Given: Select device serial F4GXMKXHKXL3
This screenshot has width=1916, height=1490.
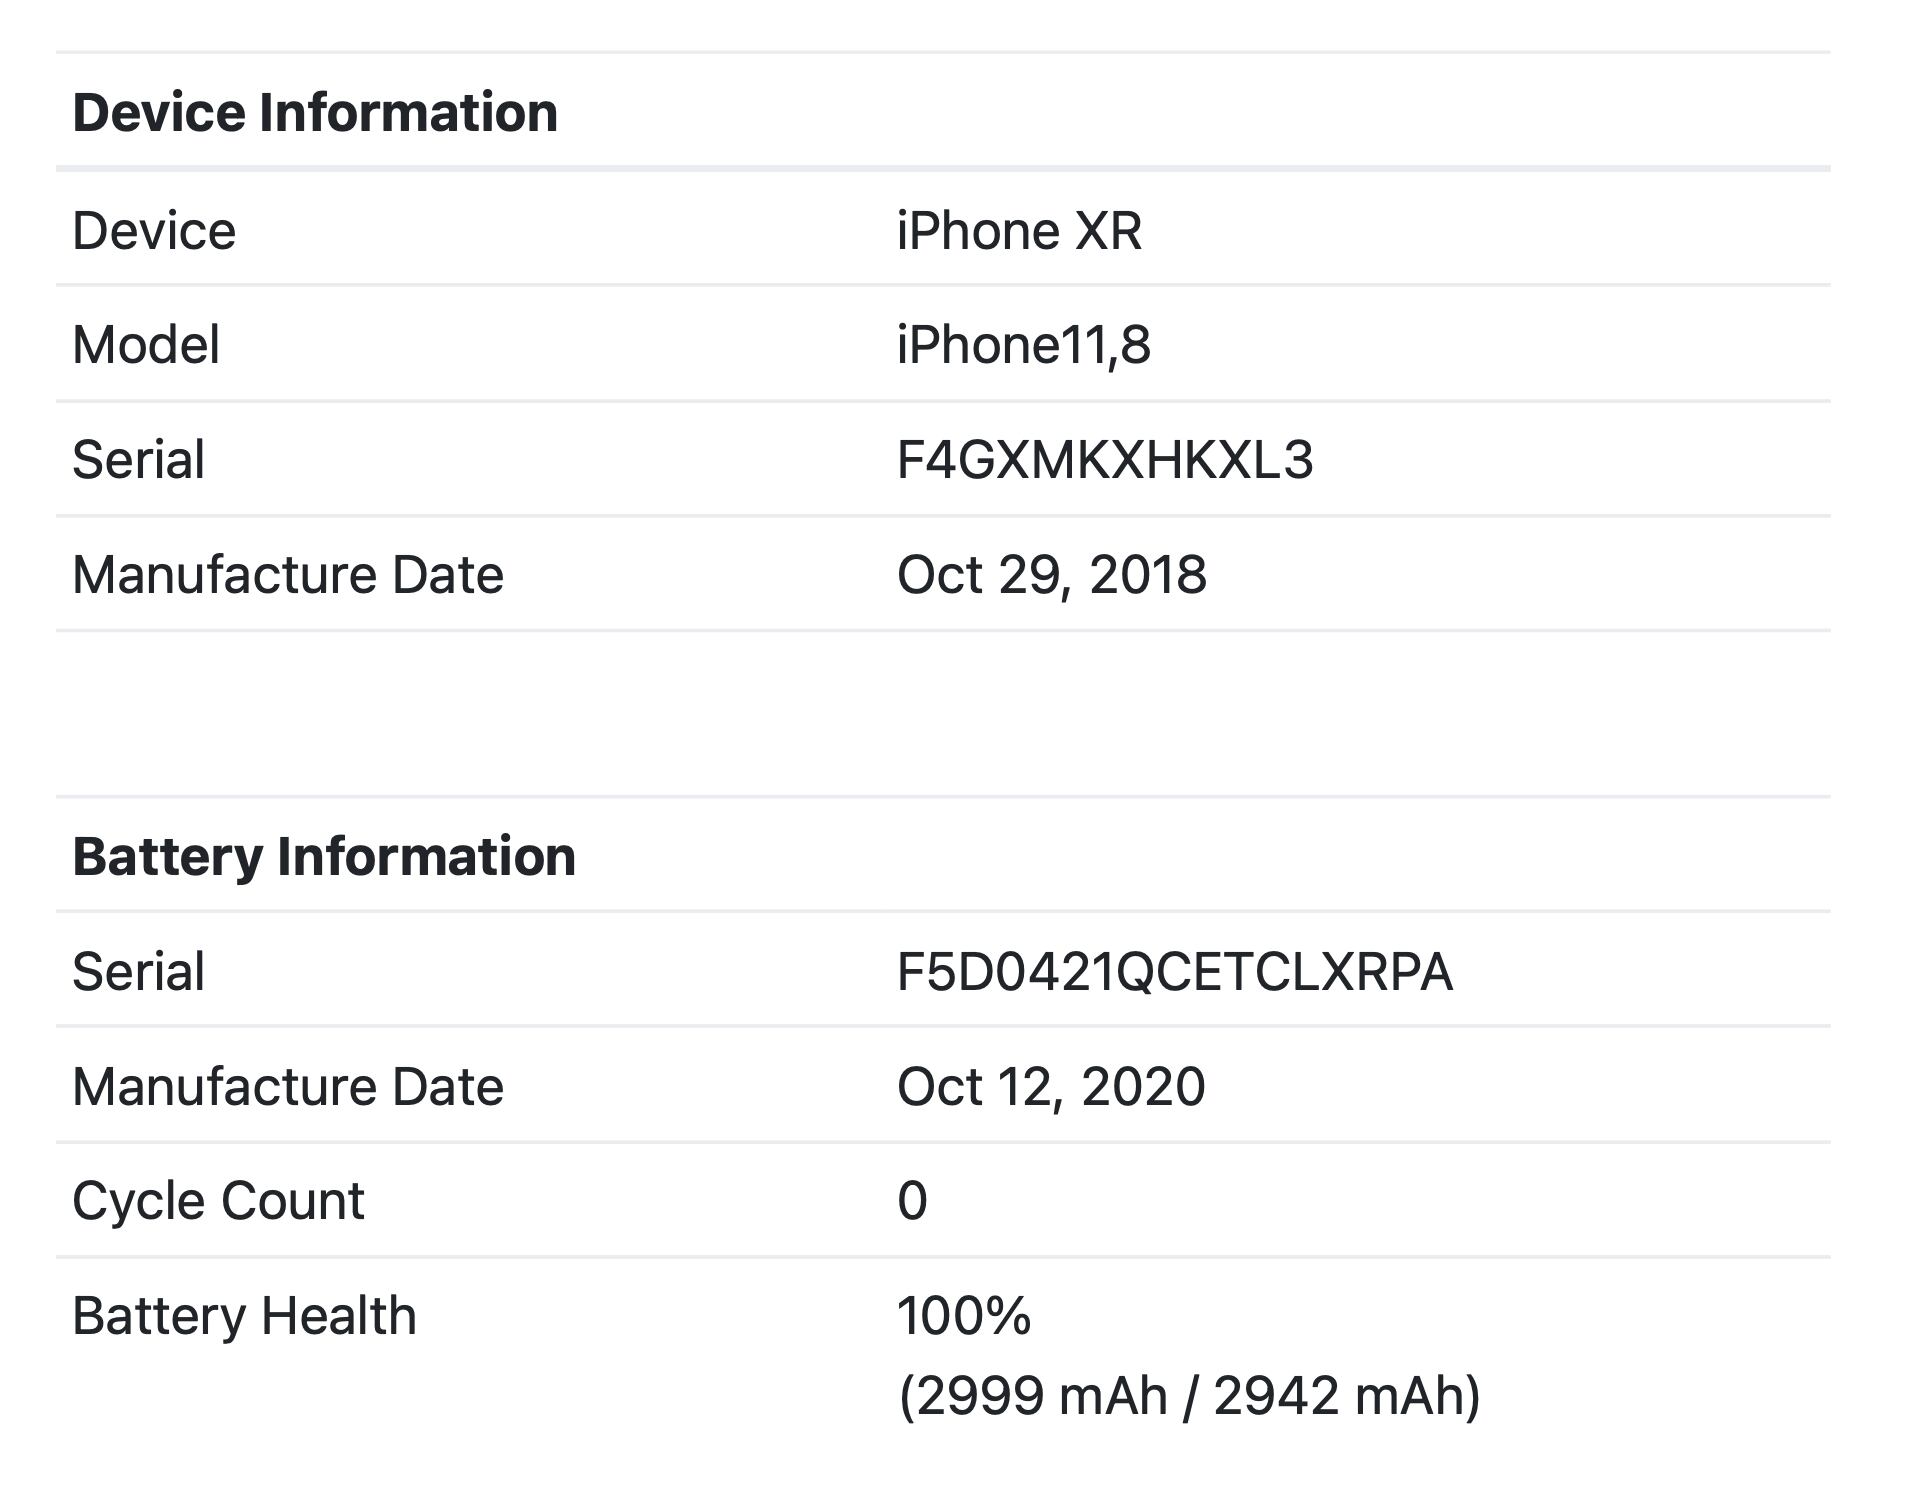Looking at the screenshot, I should click(1105, 460).
